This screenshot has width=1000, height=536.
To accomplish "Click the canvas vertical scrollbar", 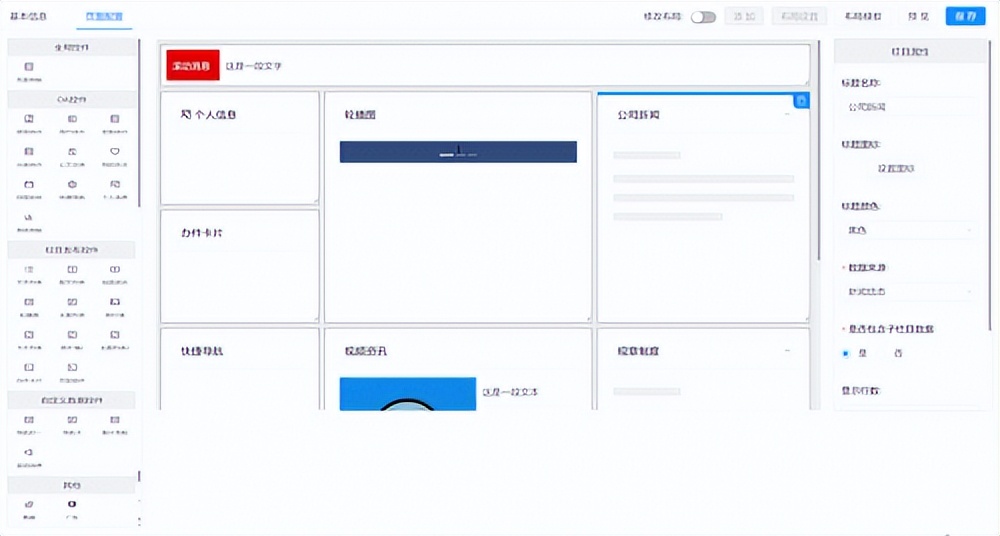I will click(x=819, y=150).
